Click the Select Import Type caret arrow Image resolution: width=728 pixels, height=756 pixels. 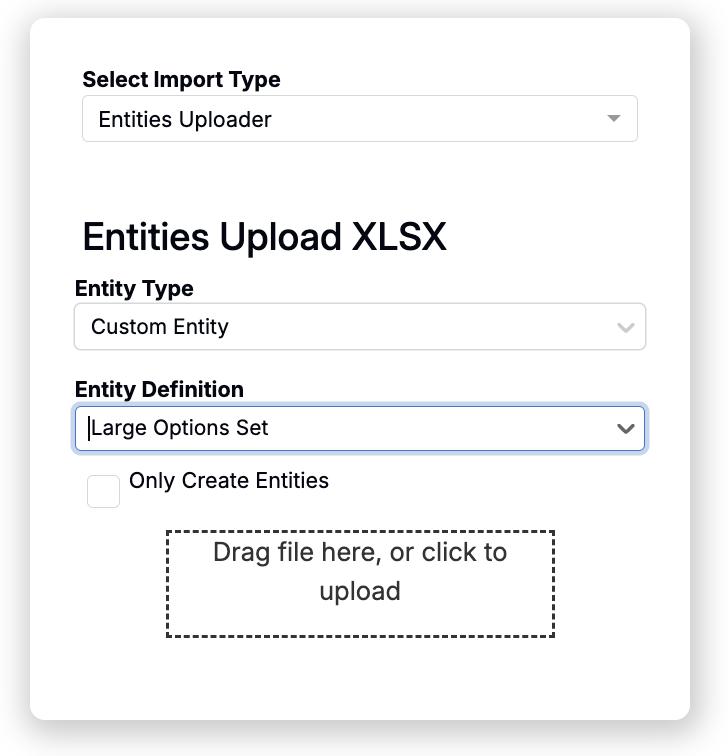614,119
